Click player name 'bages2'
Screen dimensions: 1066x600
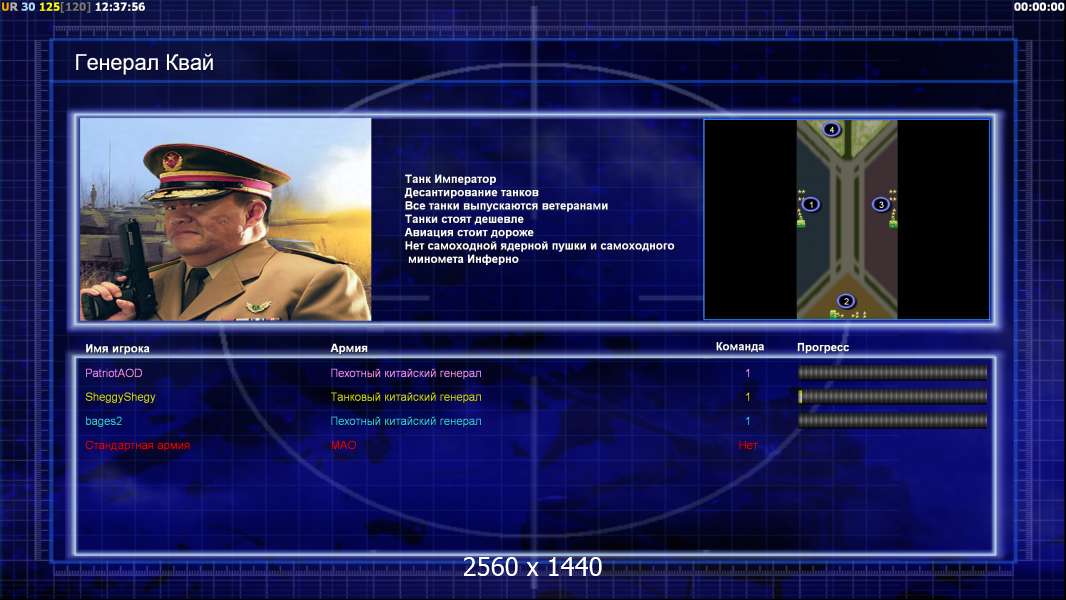point(103,421)
